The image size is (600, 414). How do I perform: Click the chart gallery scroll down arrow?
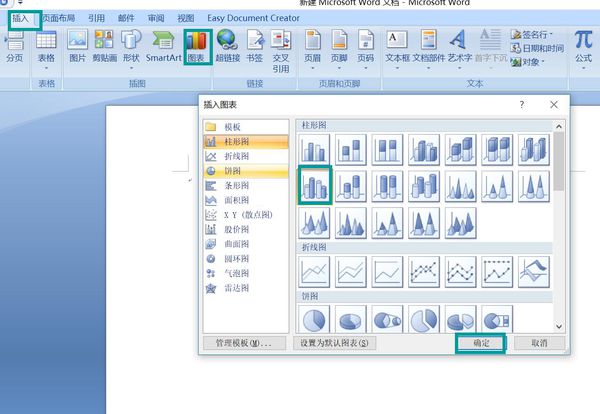pyautogui.click(x=559, y=326)
